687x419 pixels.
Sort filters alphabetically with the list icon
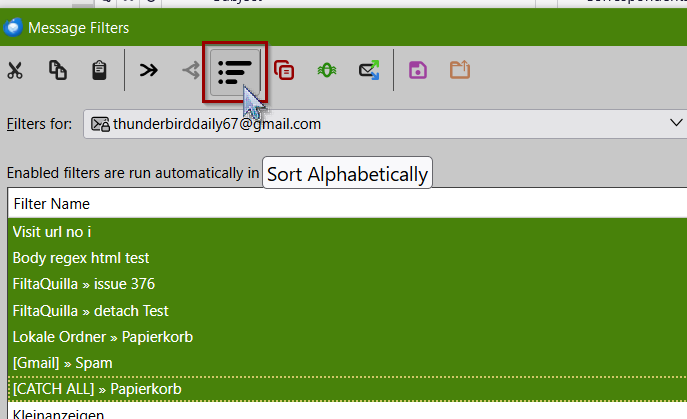pos(235,72)
